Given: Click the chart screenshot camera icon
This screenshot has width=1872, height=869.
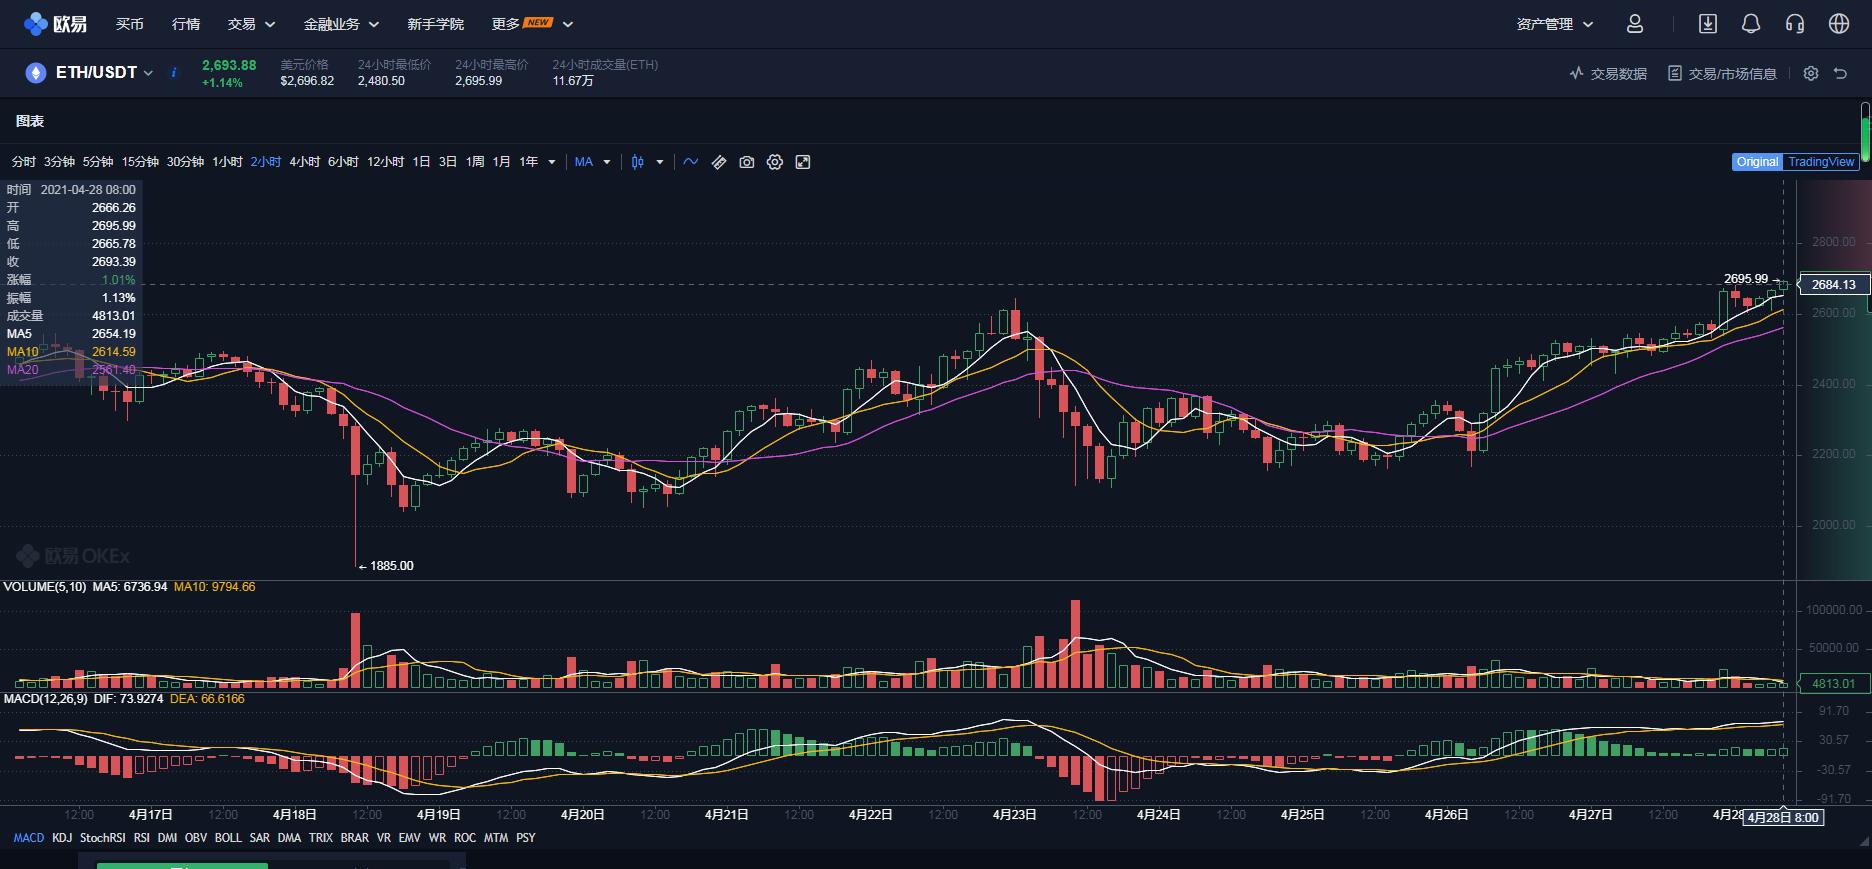Looking at the screenshot, I should 746,162.
